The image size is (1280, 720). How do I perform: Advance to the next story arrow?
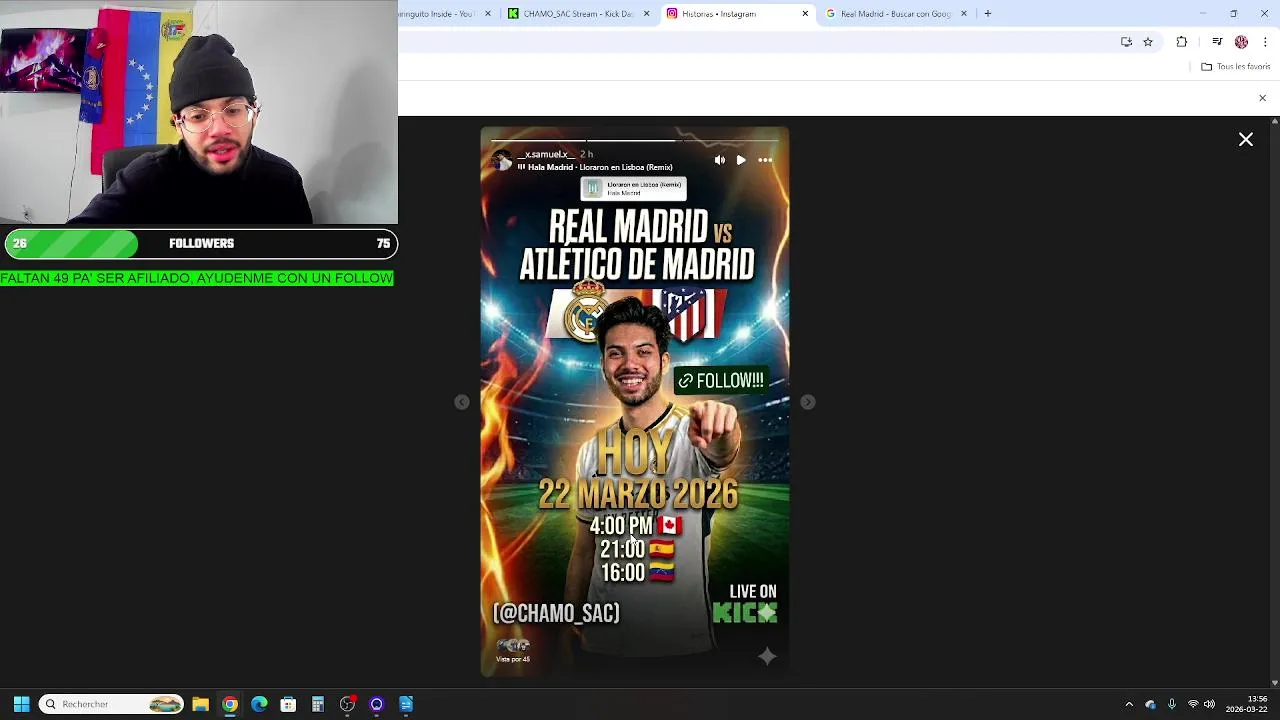click(808, 402)
